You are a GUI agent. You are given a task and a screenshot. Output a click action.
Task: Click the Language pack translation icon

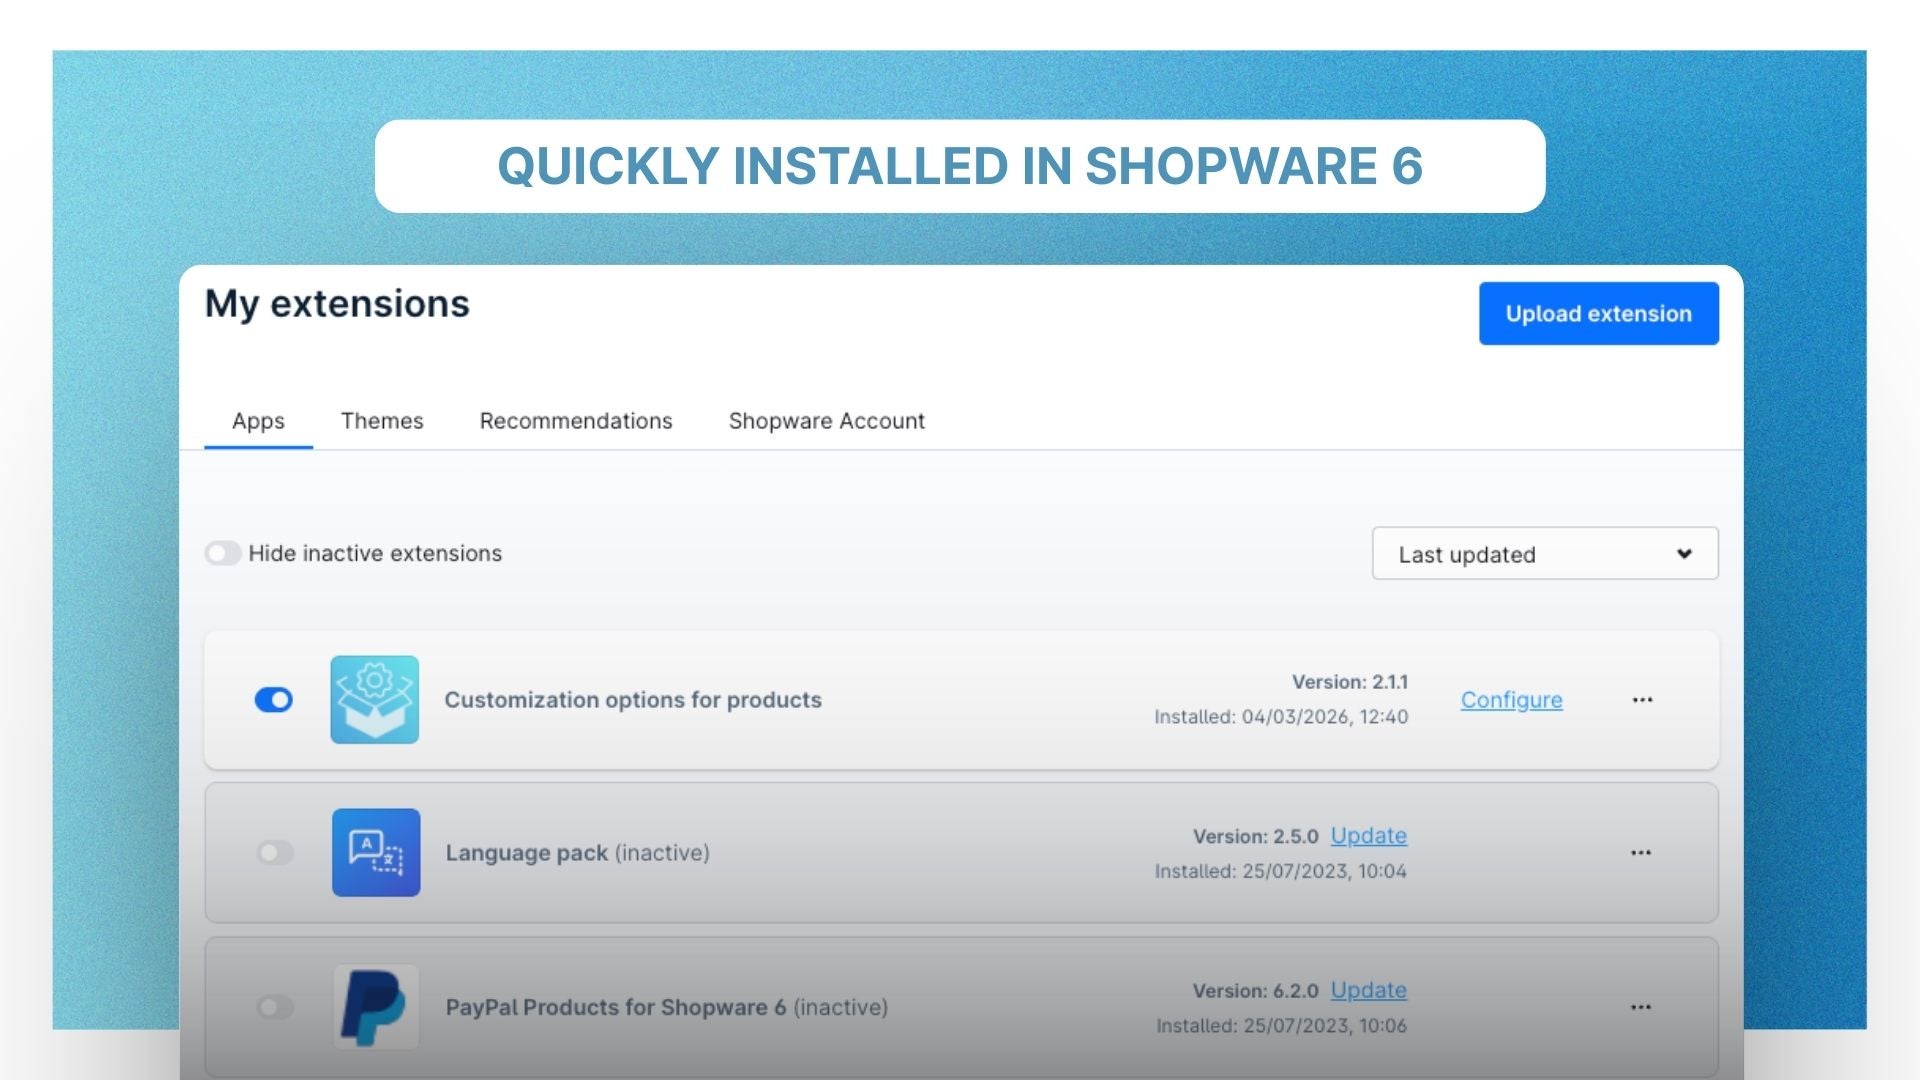click(375, 852)
